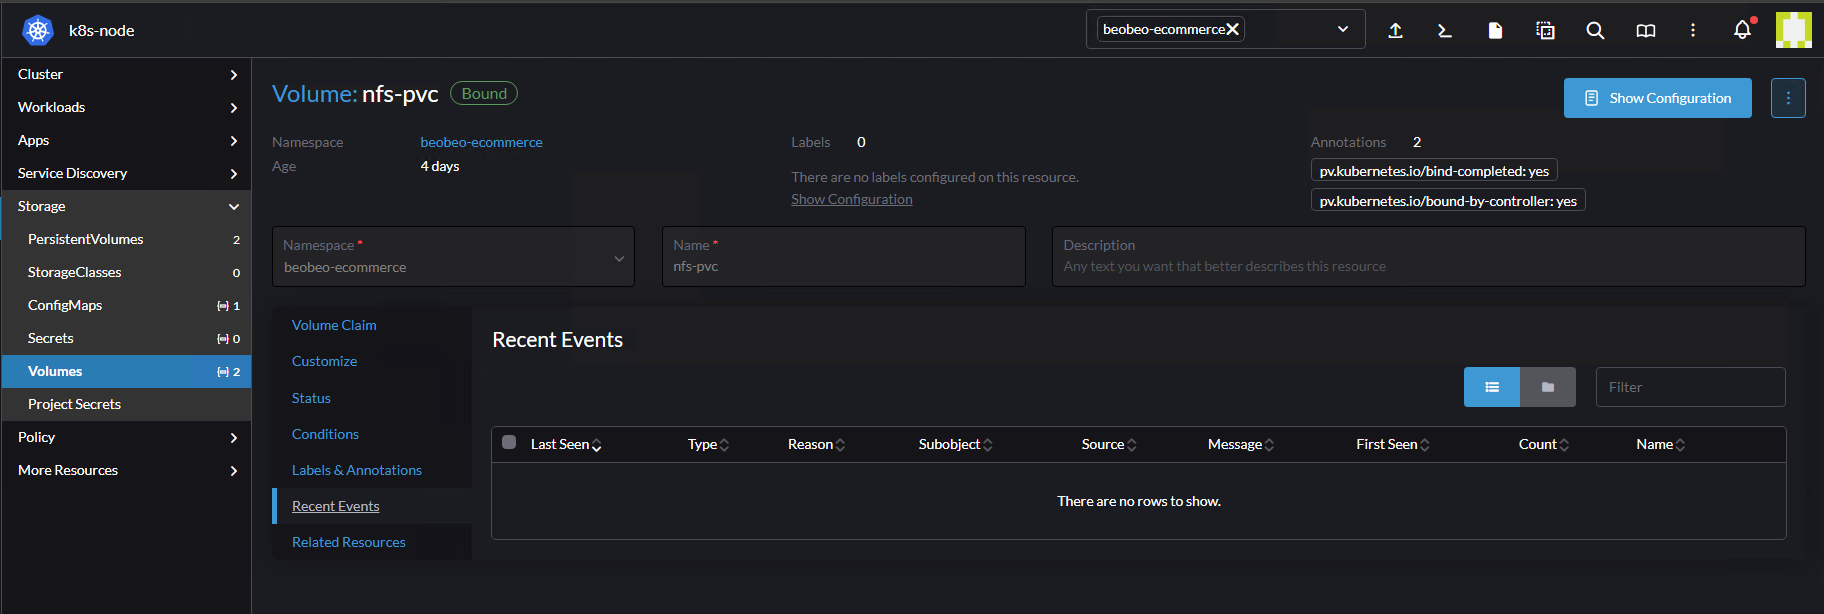Viewport: 1824px width, 614px height.
Task: Collapse the Storage sidebar section
Action: [x=233, y=206]
